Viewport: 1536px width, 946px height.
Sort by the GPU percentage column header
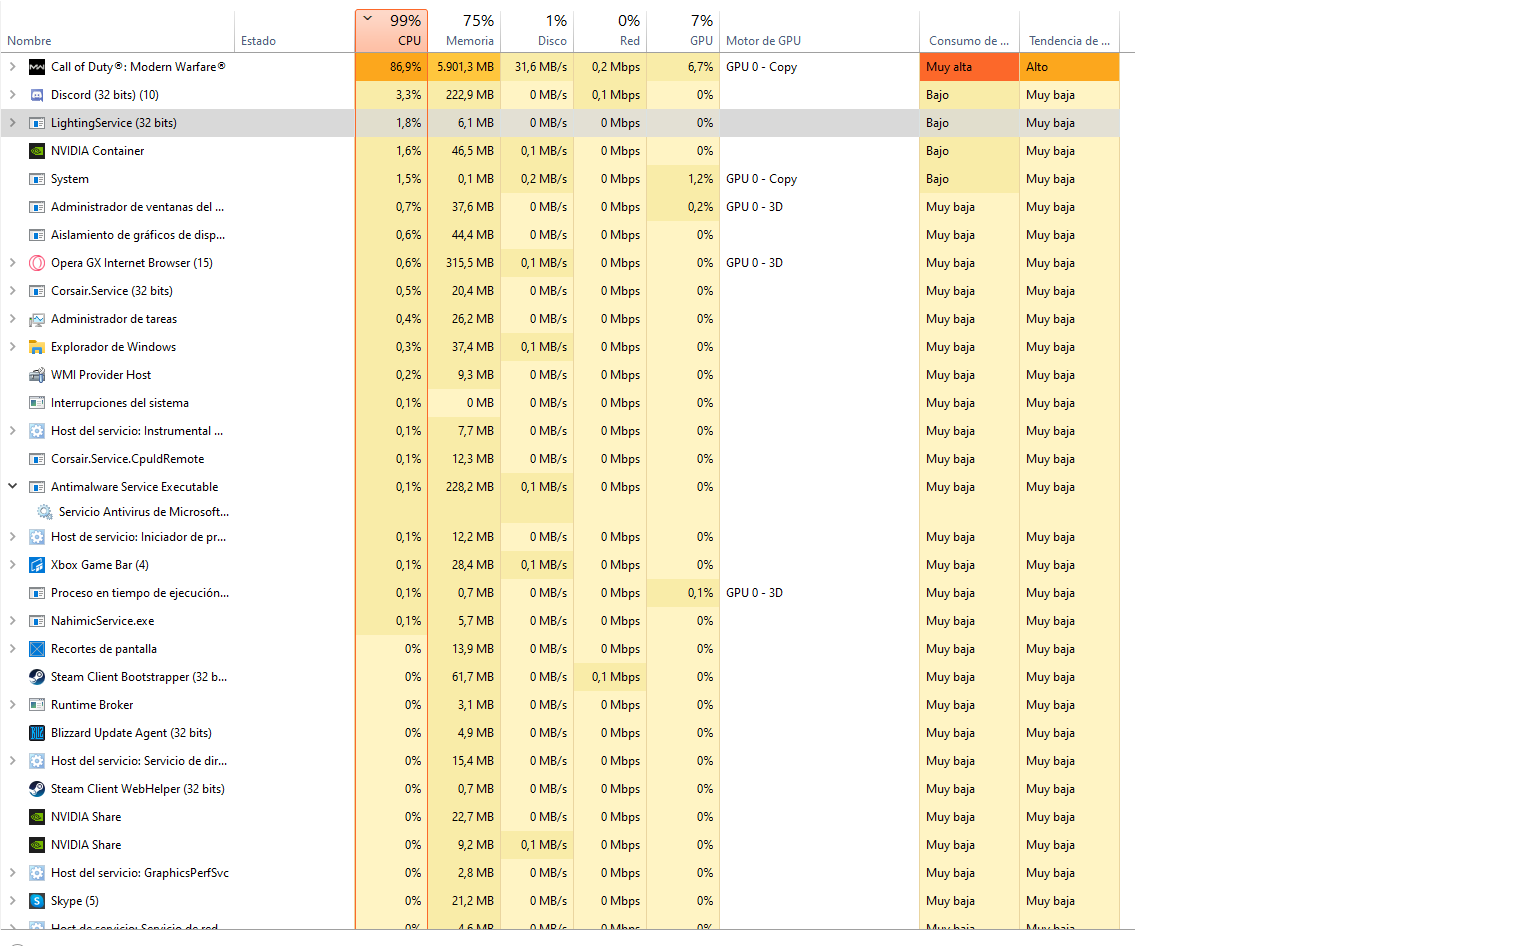(683, 31)
